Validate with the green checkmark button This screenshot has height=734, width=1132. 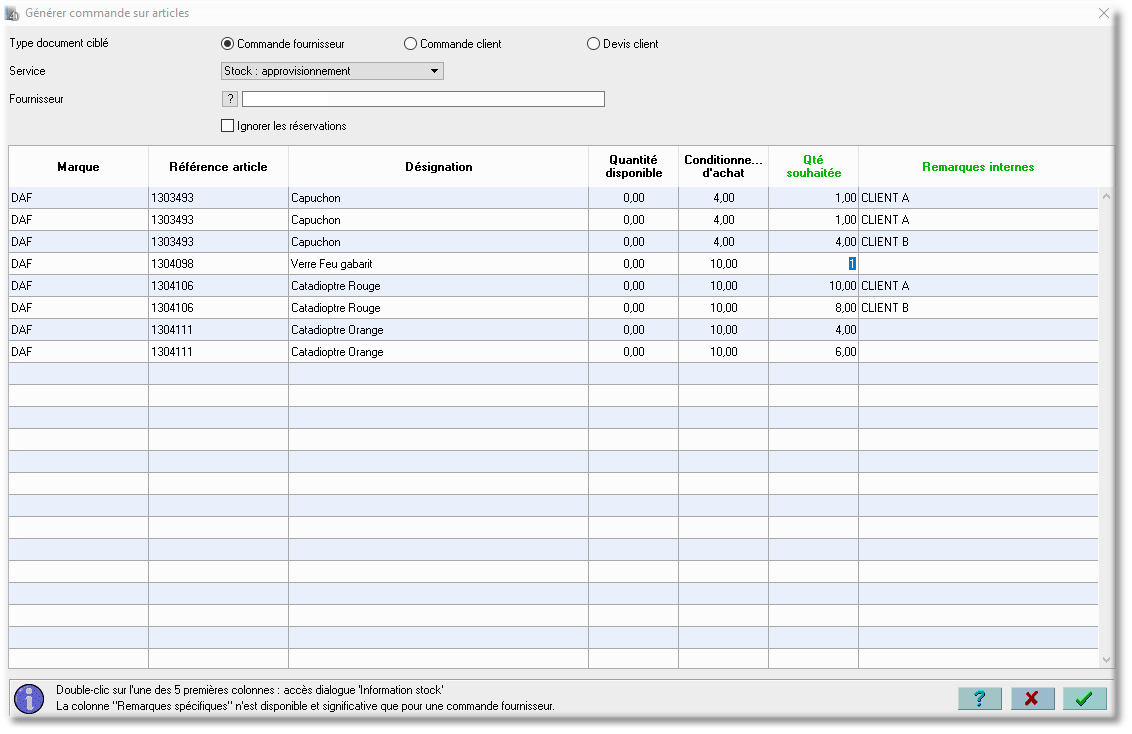(1084, 699)
